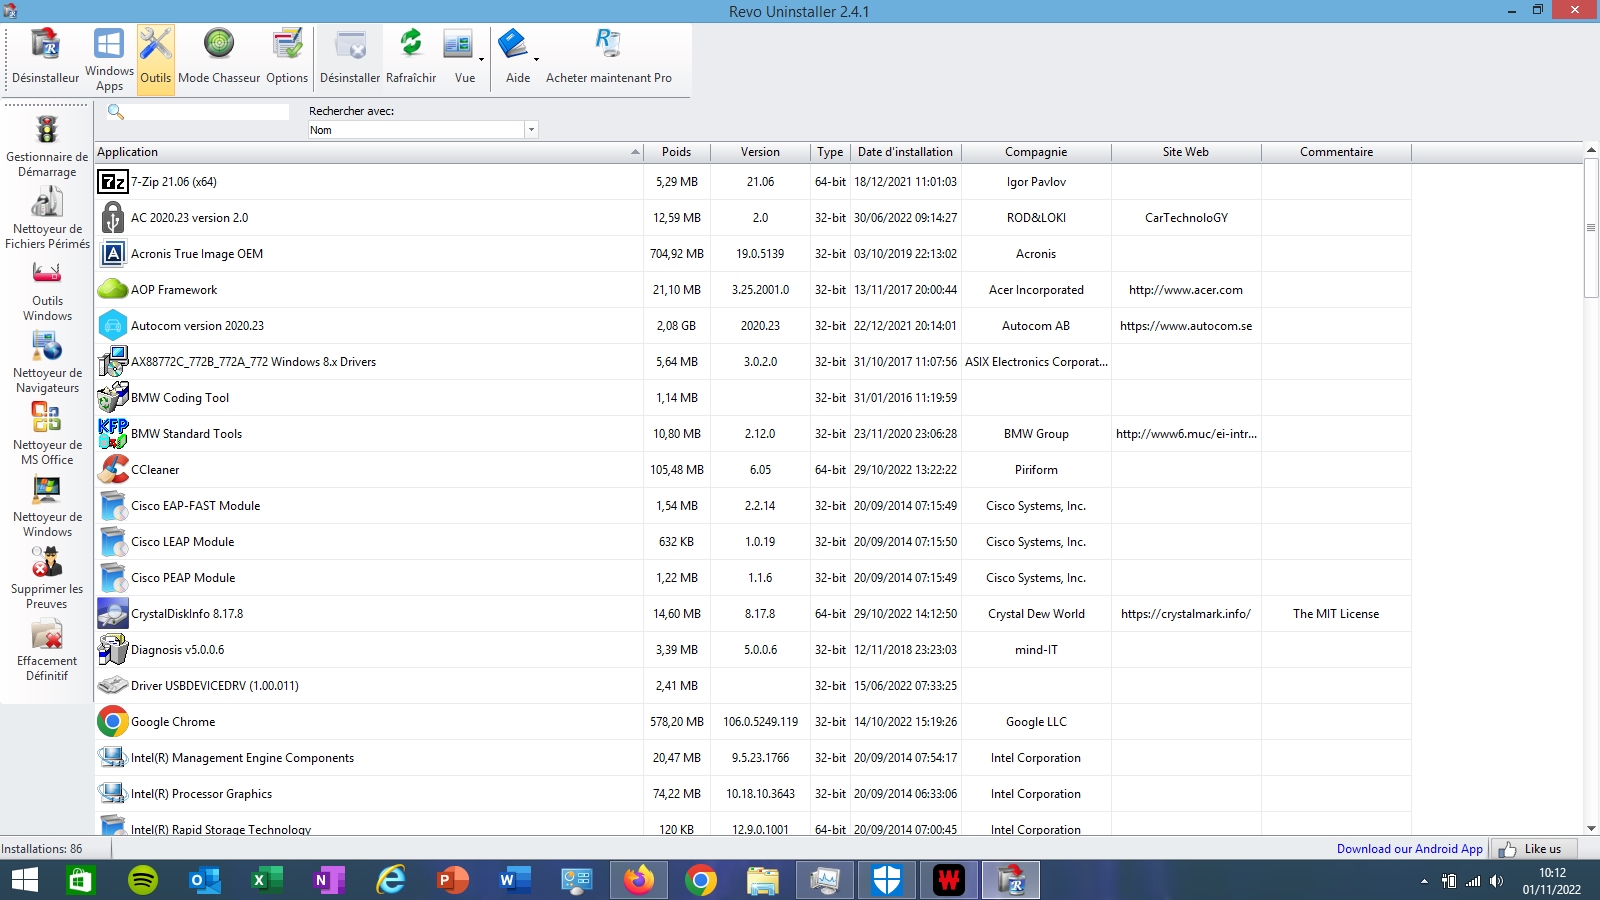Open Nettoyeur de Windows

point(47,507)
